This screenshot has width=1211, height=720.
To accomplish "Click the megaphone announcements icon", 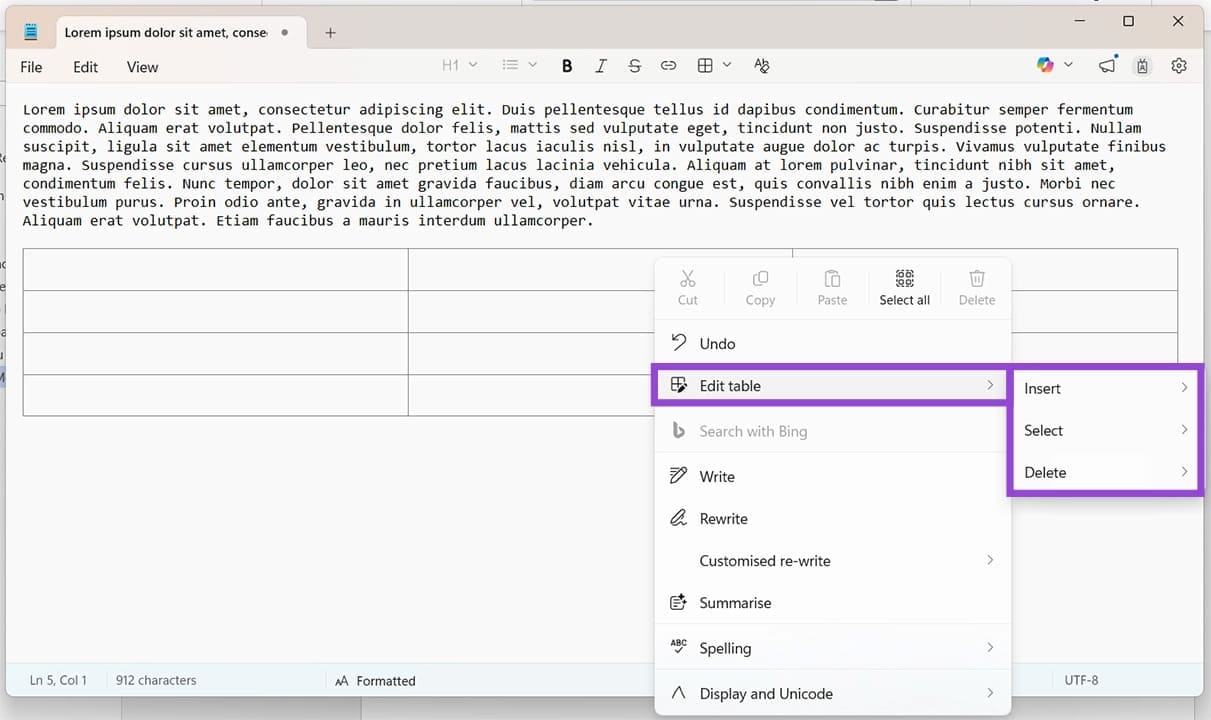I will click(x=1107, y=64).
